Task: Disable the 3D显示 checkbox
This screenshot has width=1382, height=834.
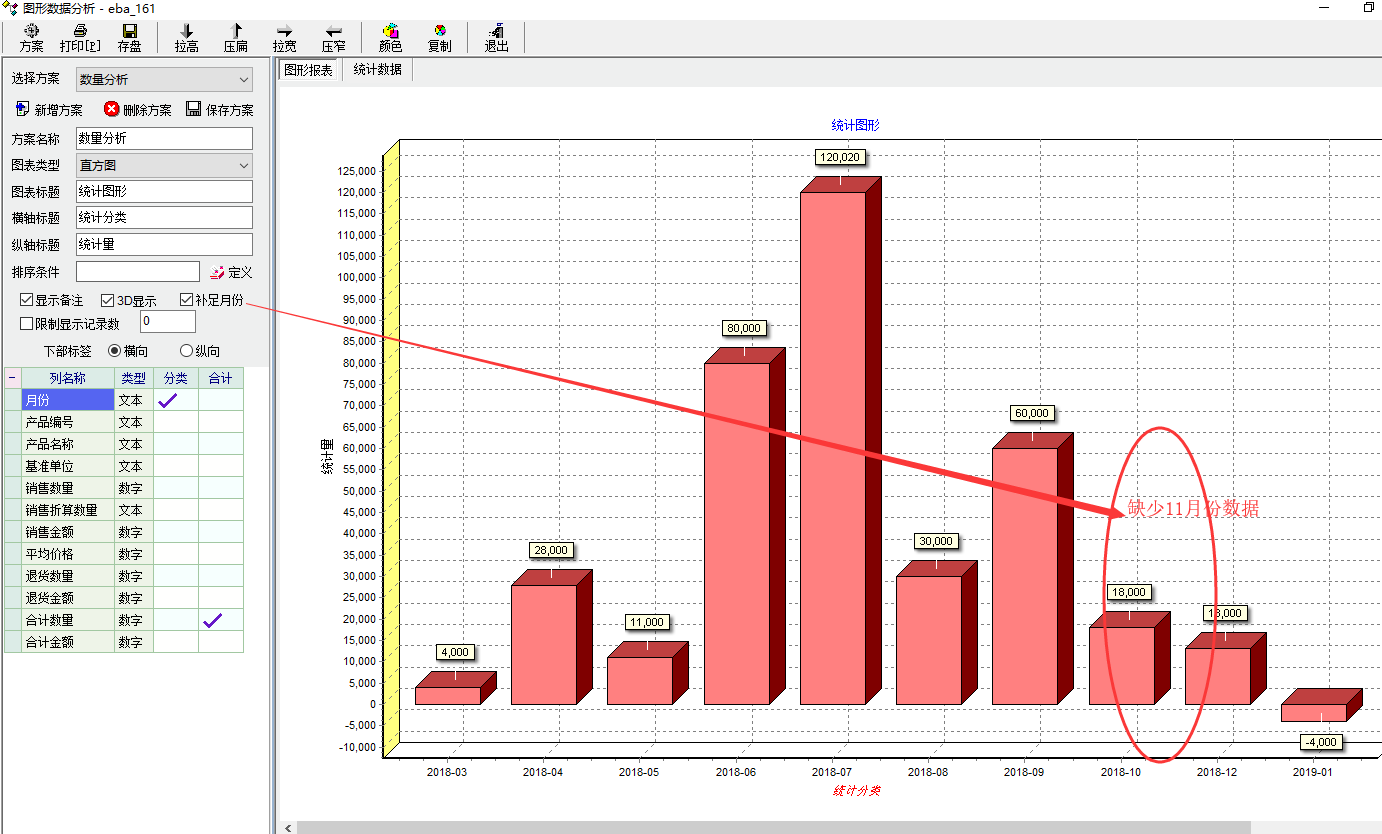Action: pos(108,300)
